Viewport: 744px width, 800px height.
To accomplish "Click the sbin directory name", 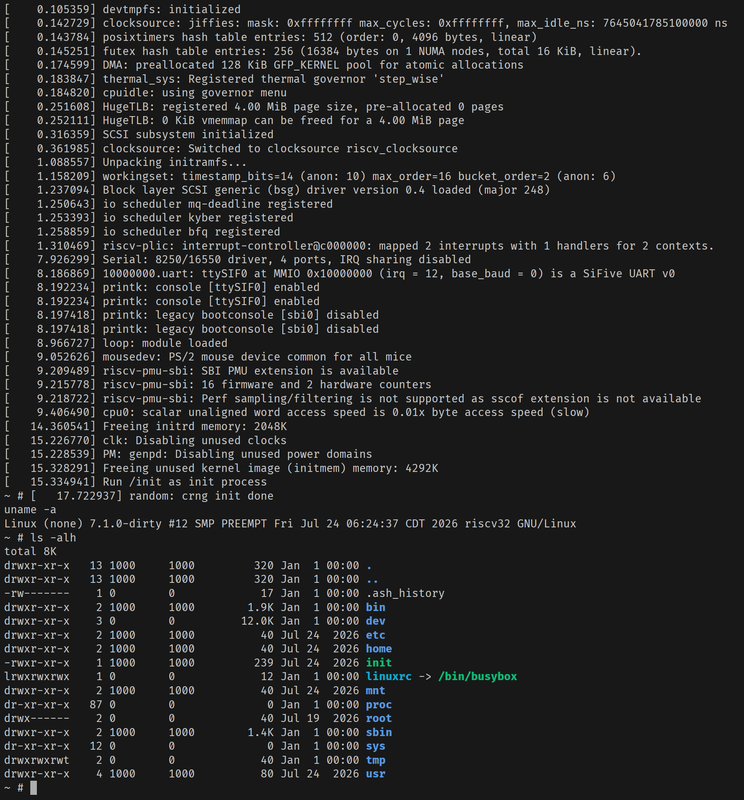I will pyautogui.click(x=379, y=732).
